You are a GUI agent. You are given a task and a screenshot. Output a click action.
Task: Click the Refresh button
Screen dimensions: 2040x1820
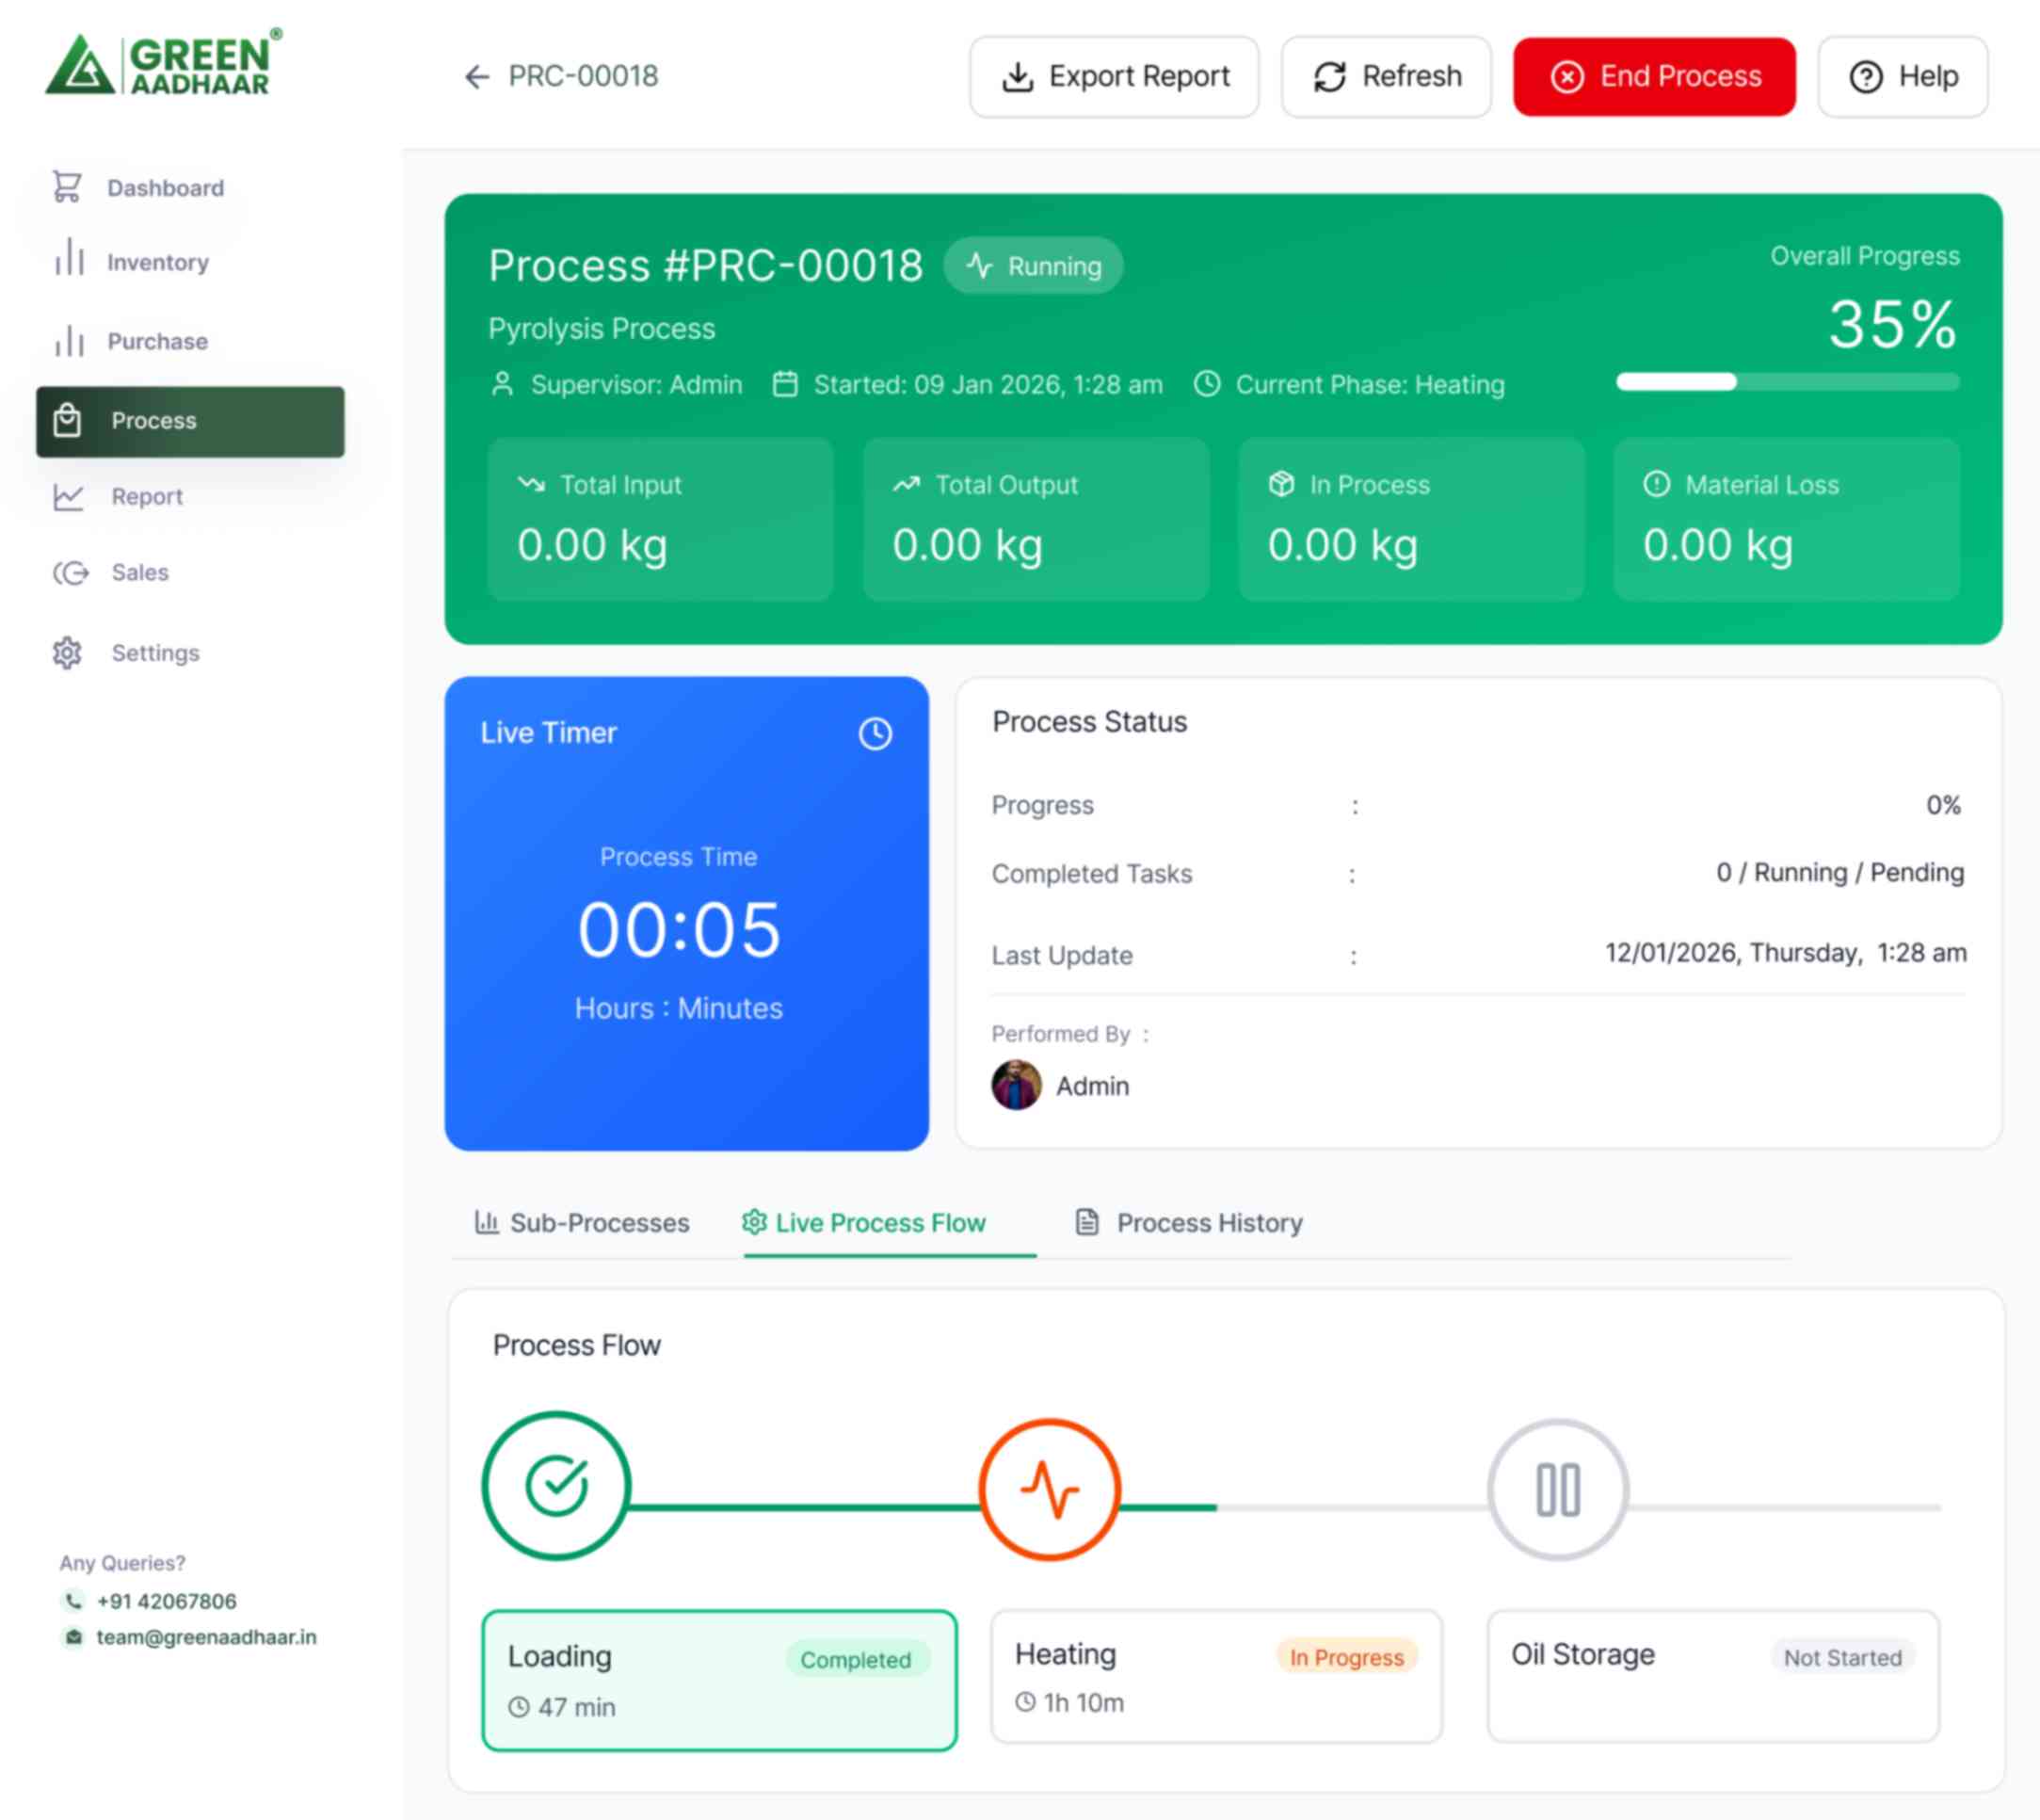[x=1386, y=77]
